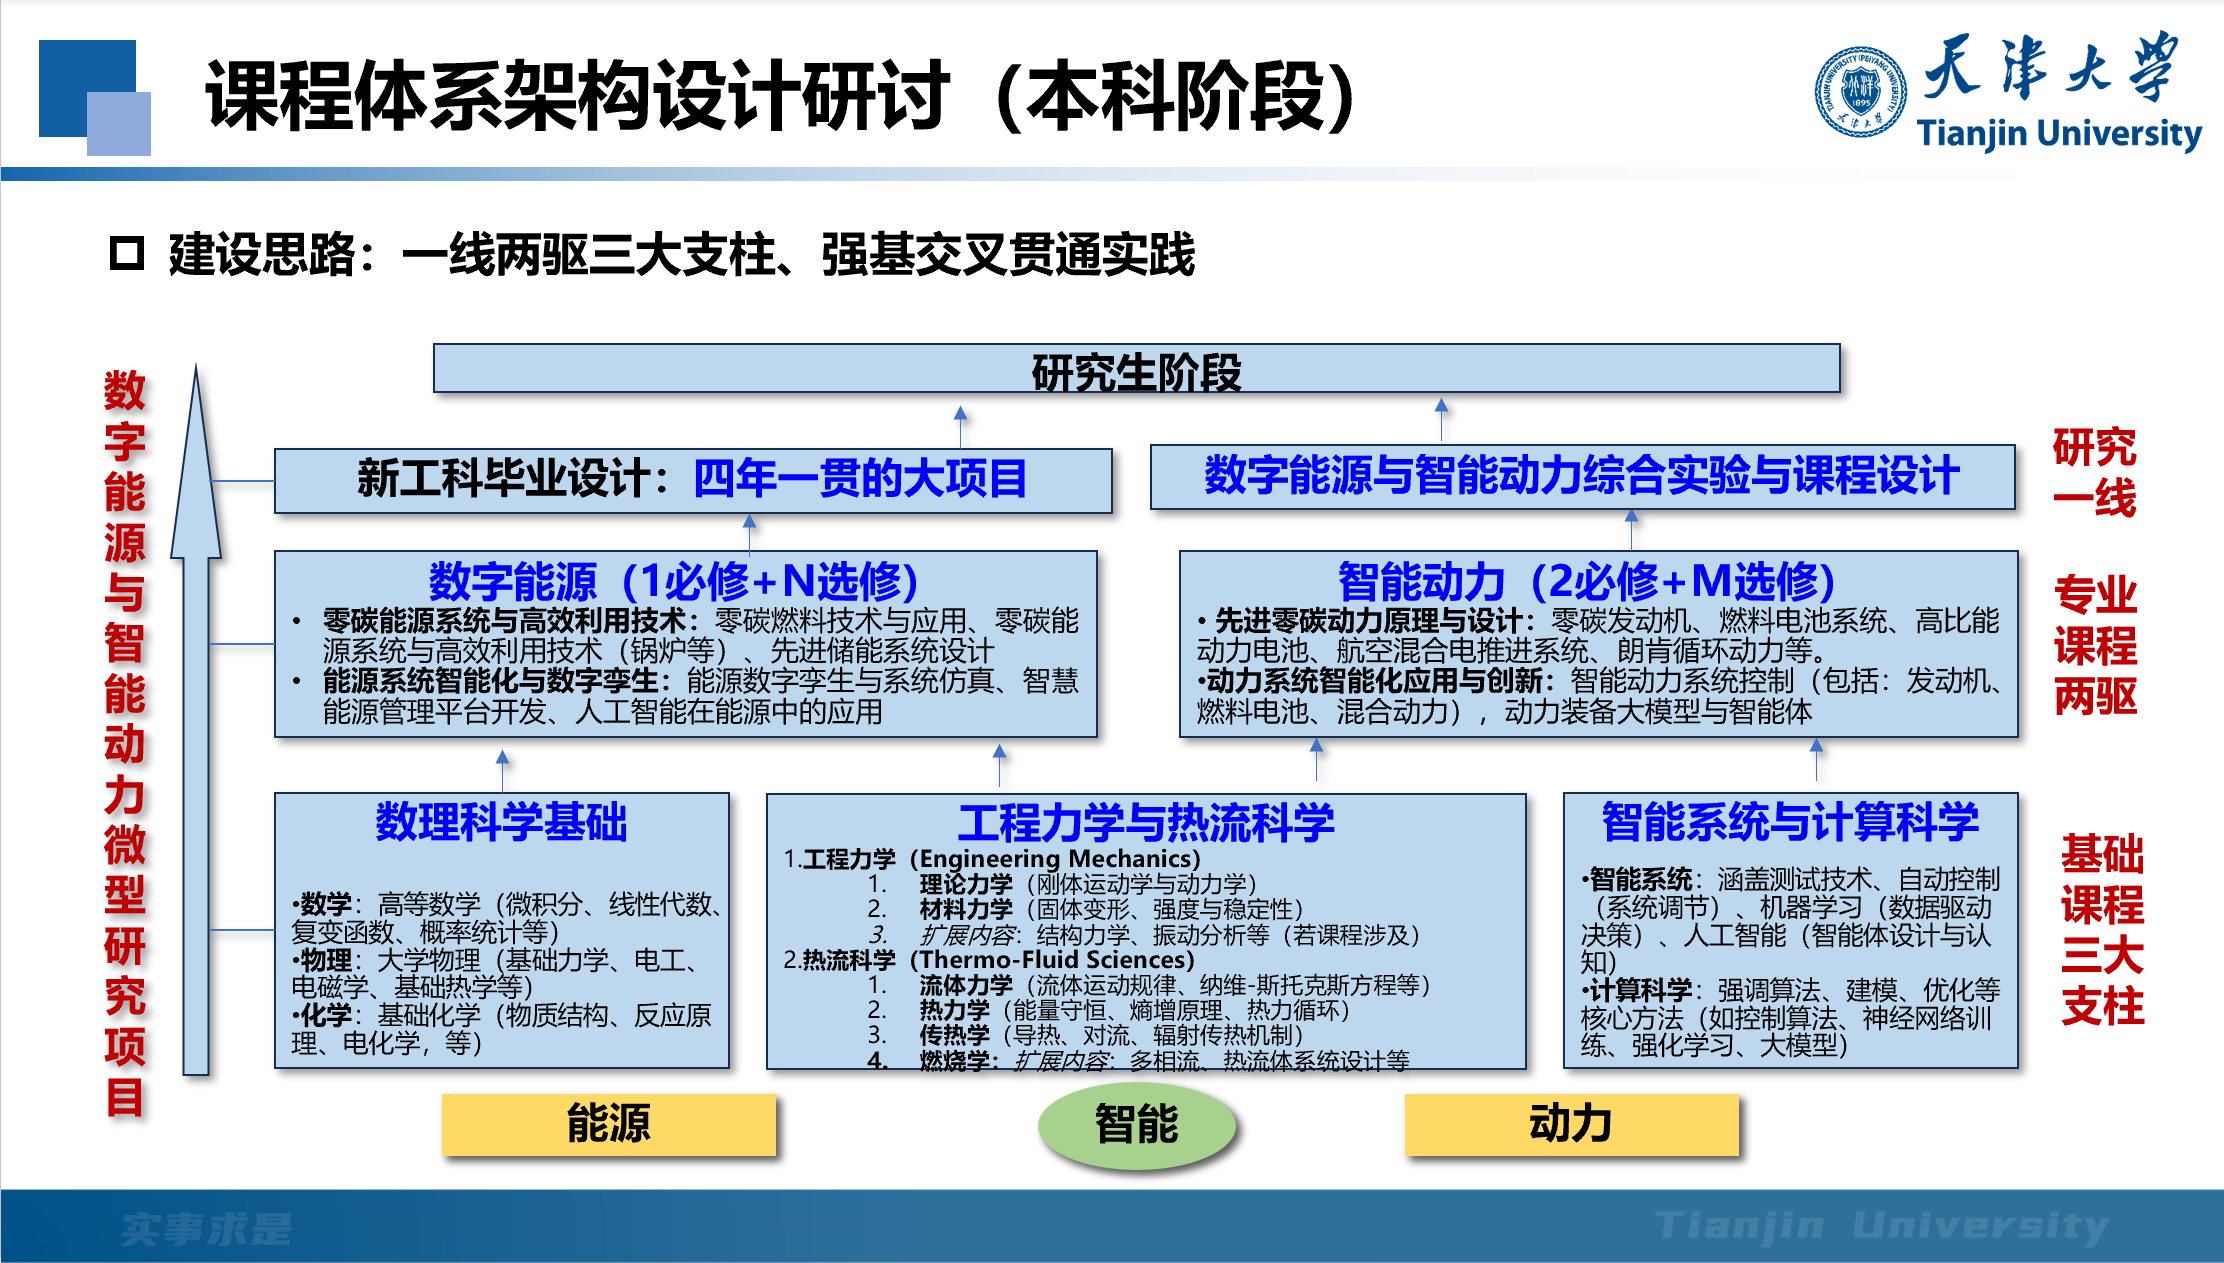Select the red 基础课程三大支柱 label
Image resolution: width=2224 pixels, height=1263 pixels.
(x=2102, y=930)
